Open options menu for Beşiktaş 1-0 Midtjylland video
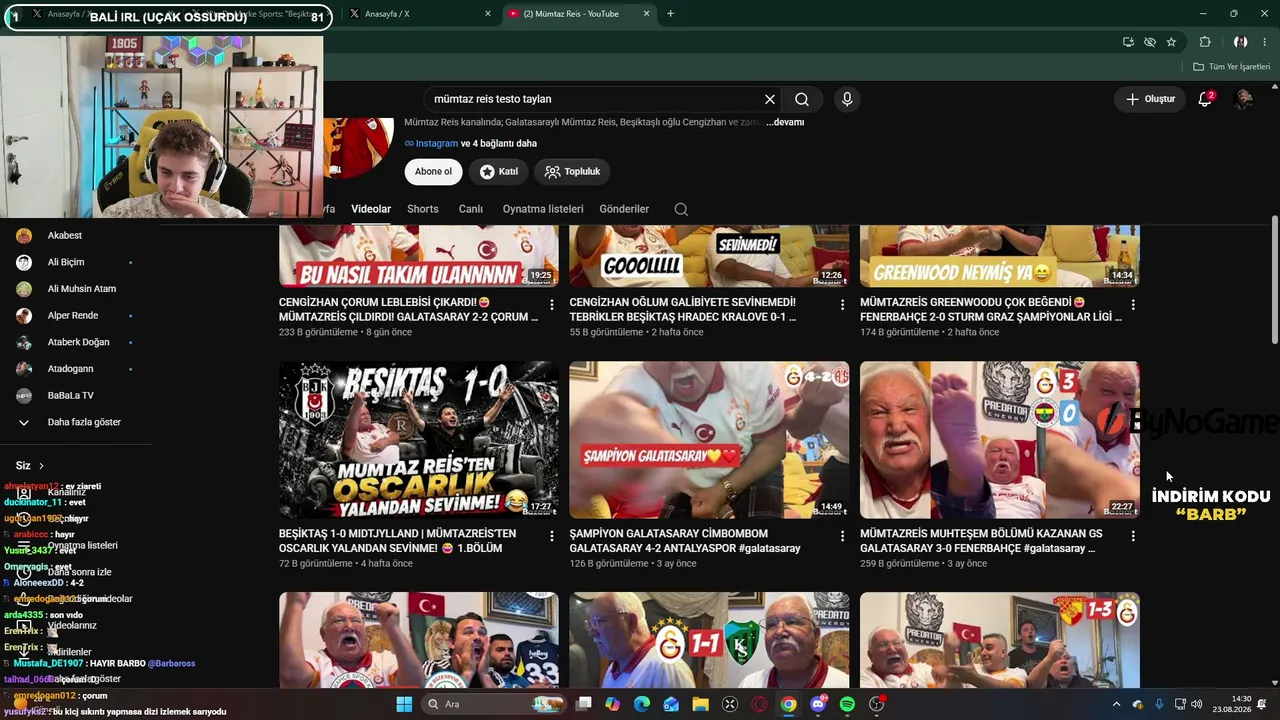The height and width of the screenshot is (720, 1280). pyautogui.click(x=551, y=536)
